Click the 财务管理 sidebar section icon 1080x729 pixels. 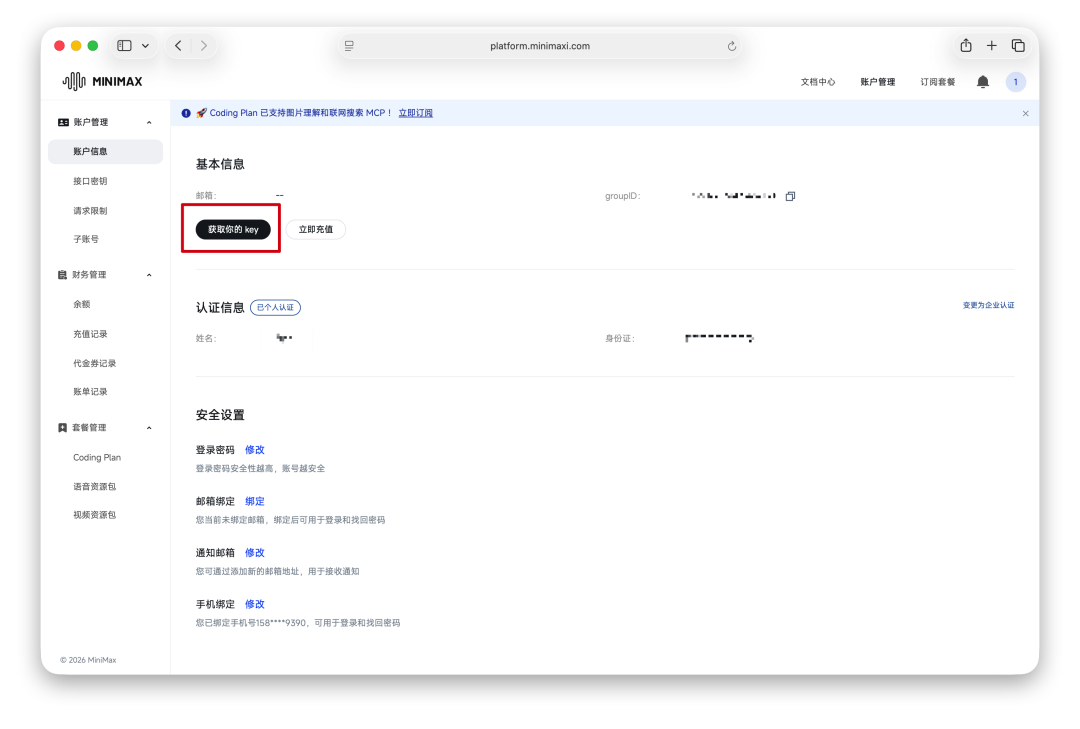62,274
